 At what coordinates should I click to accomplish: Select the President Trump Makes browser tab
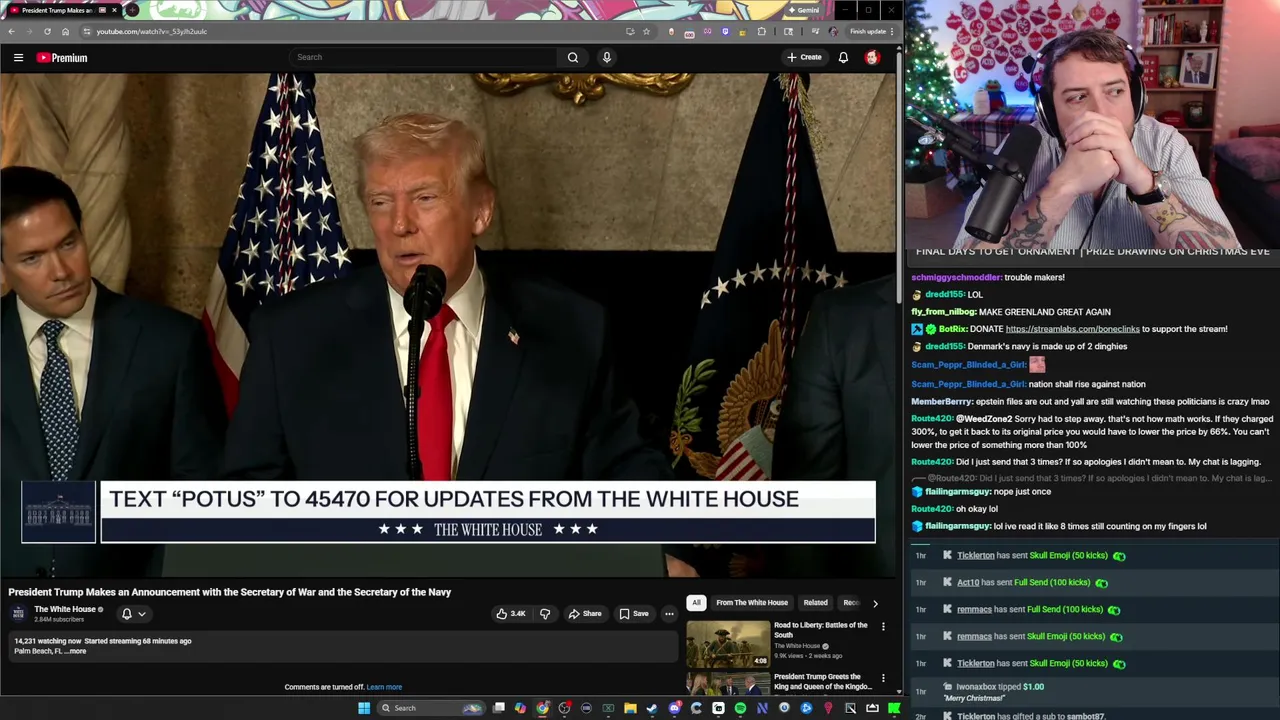point(62,10)
